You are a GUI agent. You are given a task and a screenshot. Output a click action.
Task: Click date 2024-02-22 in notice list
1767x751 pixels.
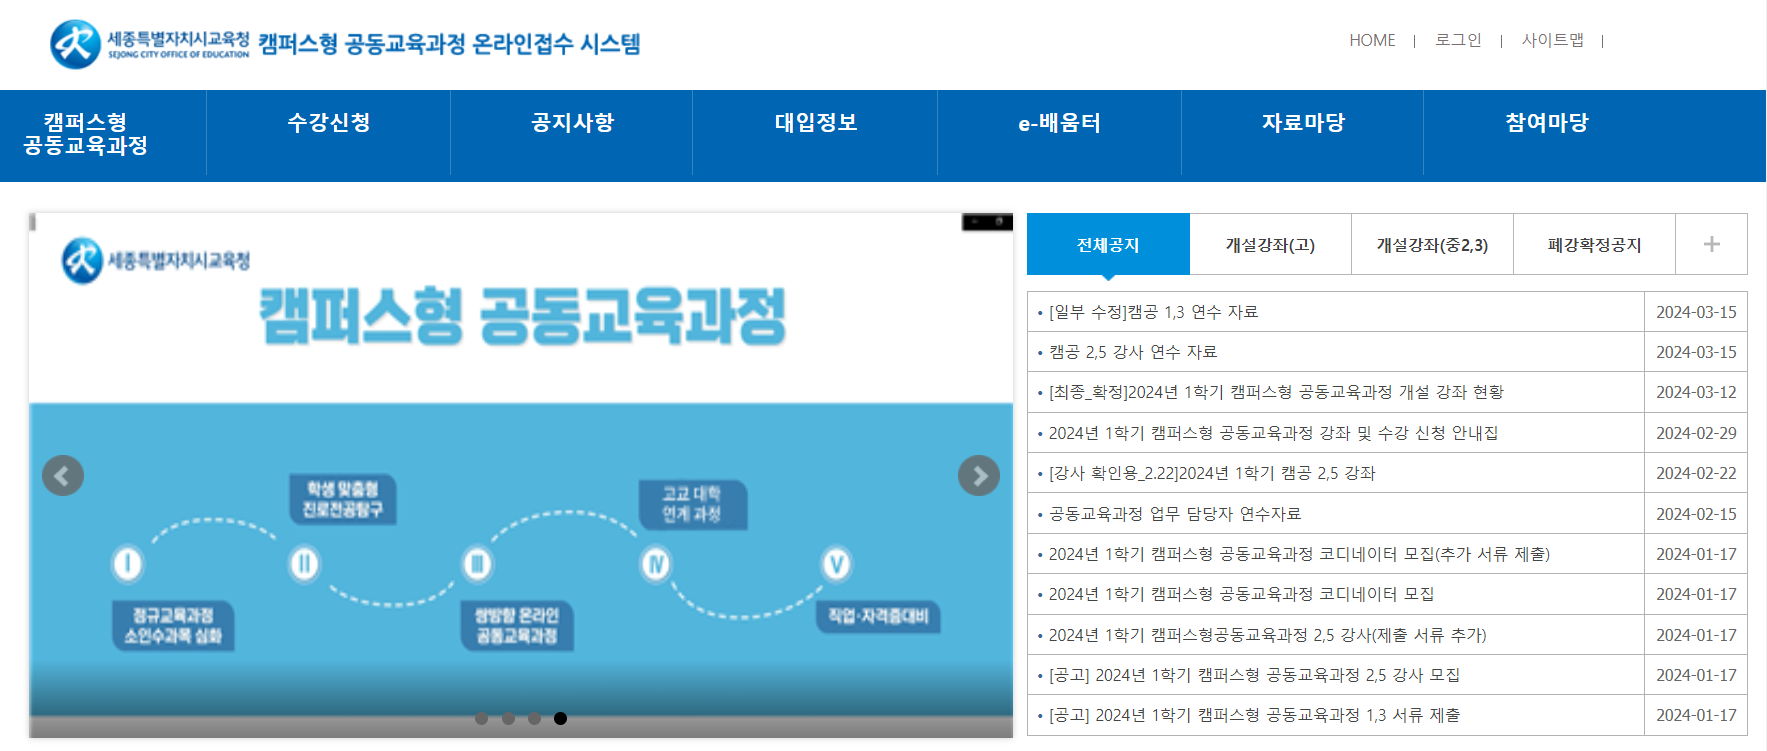point(1696,473)
